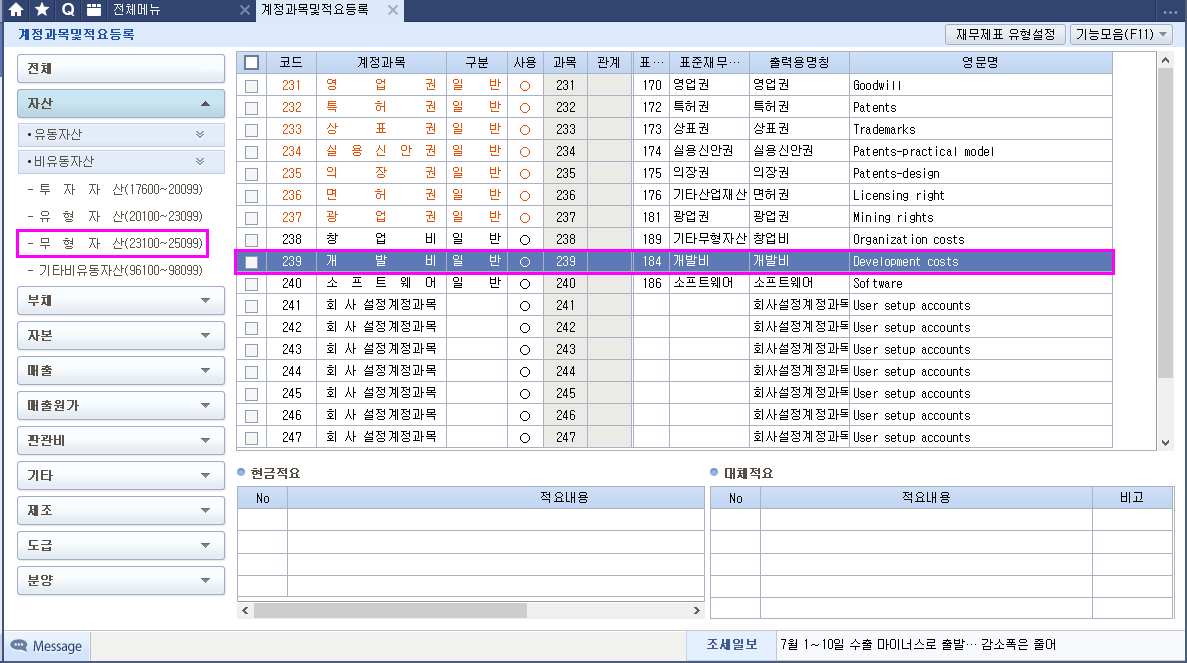Open the search magnifier icon
Viewport: 1187px width, 663px height.
pos(68,10)
